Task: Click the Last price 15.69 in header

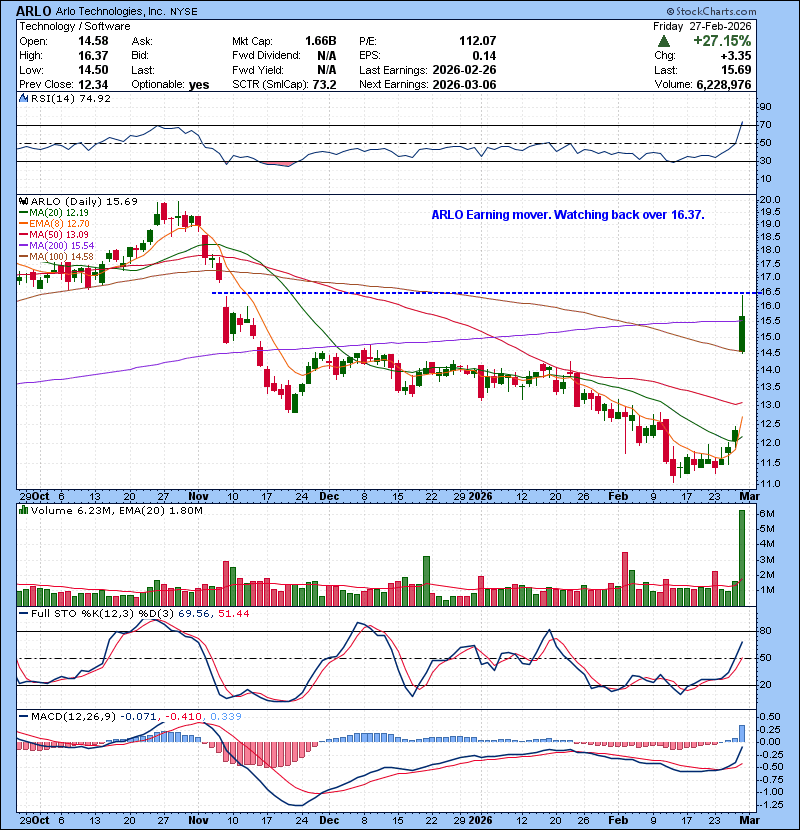Action: click(738, 70)
